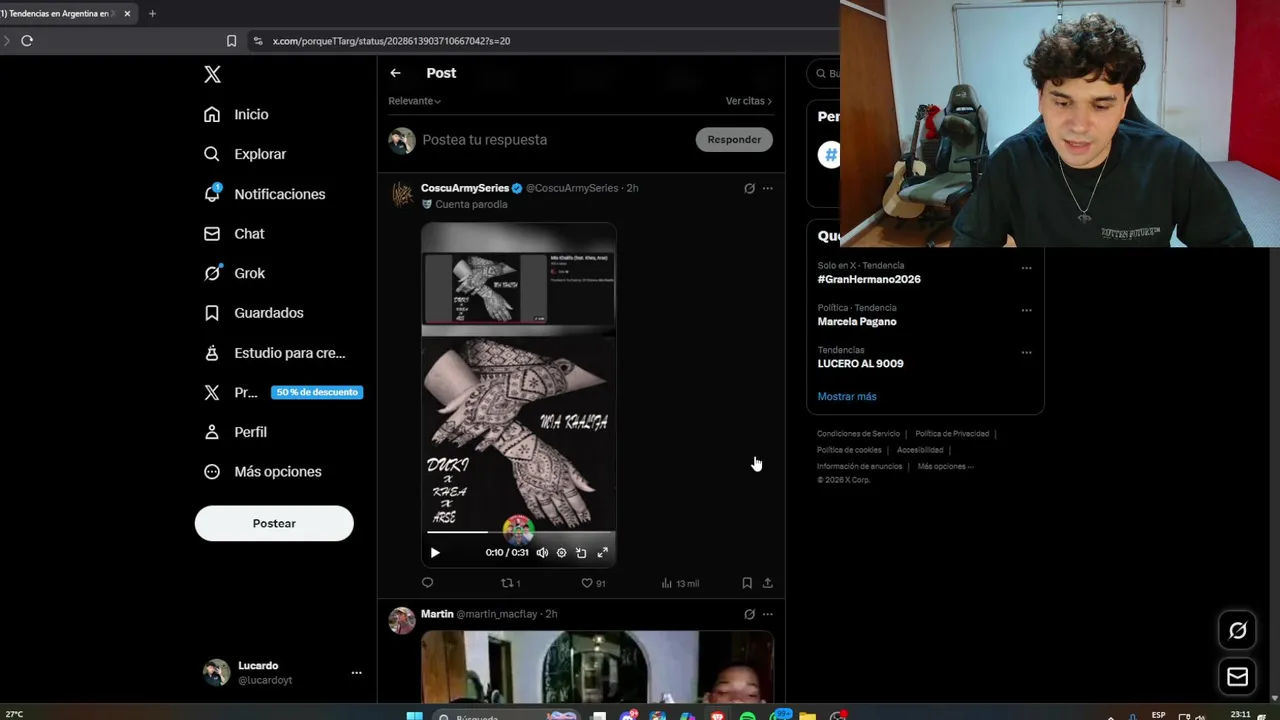
Task: Open Lucardo account menu dots
Action: (356, 673)
